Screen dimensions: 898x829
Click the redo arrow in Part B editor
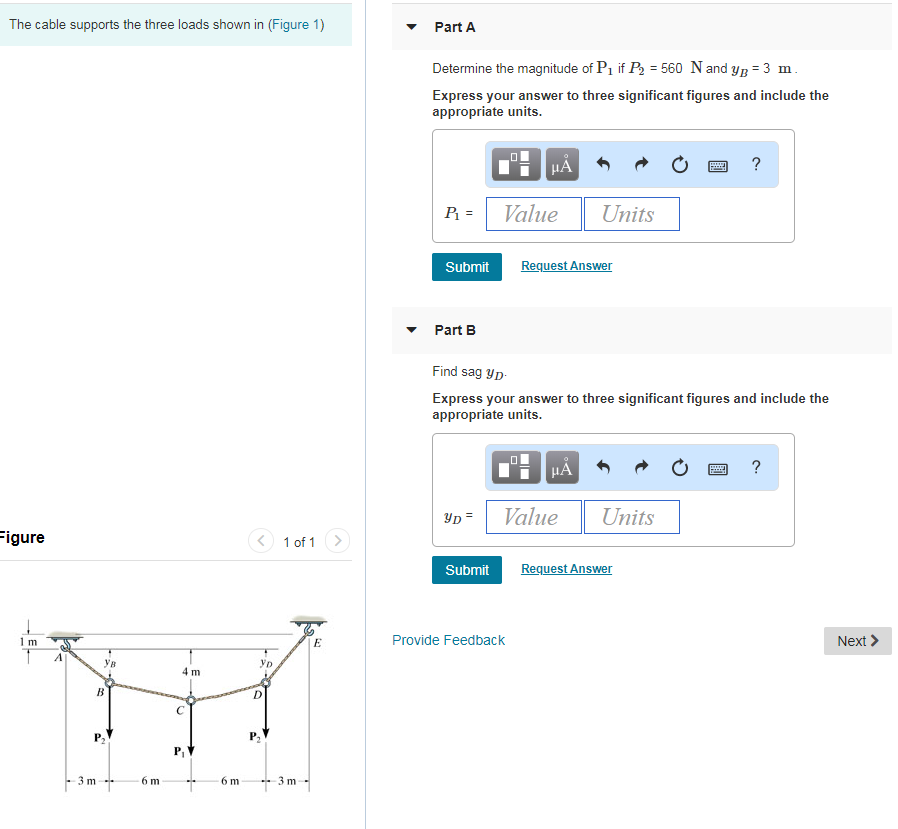pos(640,467)
